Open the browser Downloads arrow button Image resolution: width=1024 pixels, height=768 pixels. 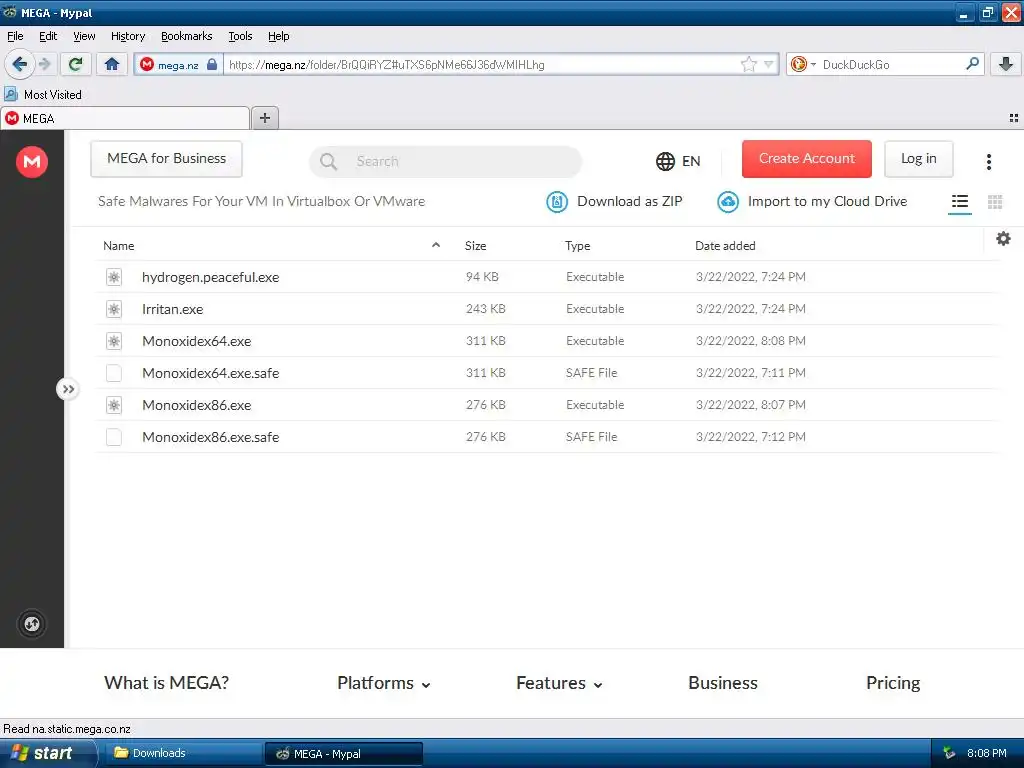[1006, 64]
